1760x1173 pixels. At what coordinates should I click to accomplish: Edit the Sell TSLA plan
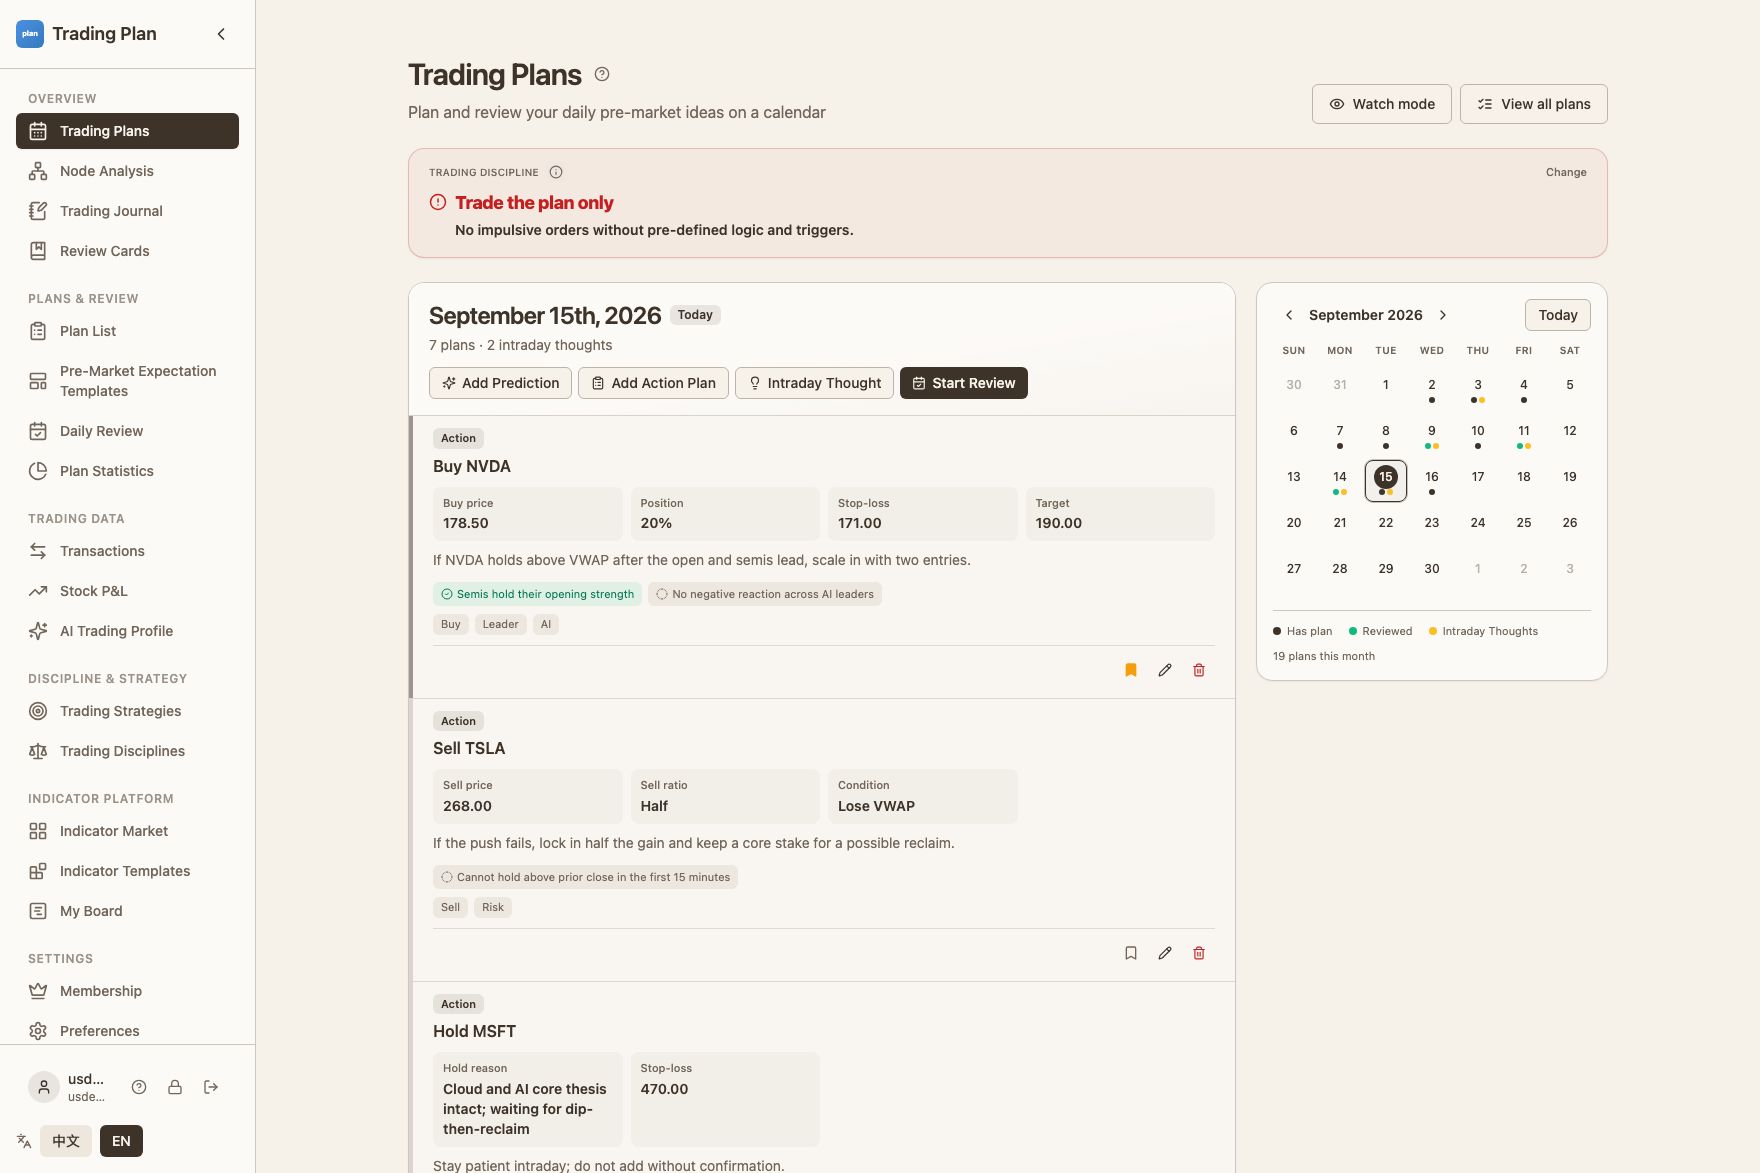(1165, 953)
